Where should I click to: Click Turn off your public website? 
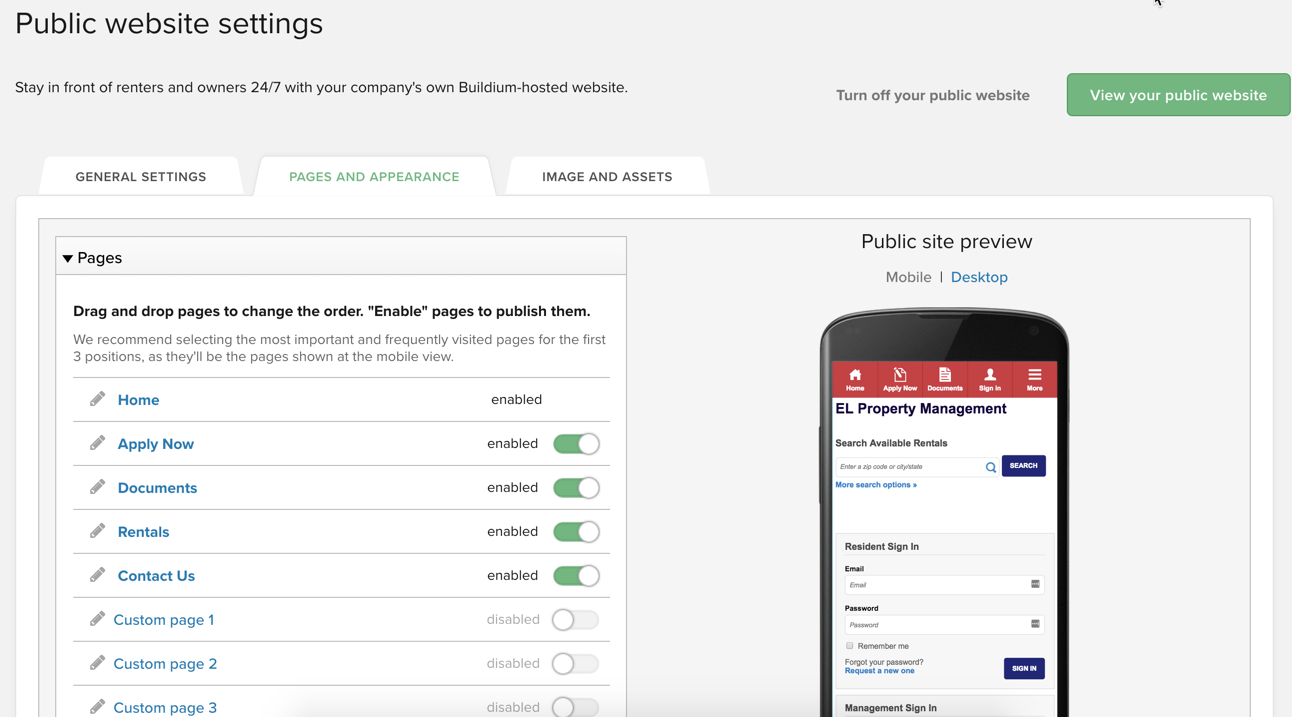932,95
